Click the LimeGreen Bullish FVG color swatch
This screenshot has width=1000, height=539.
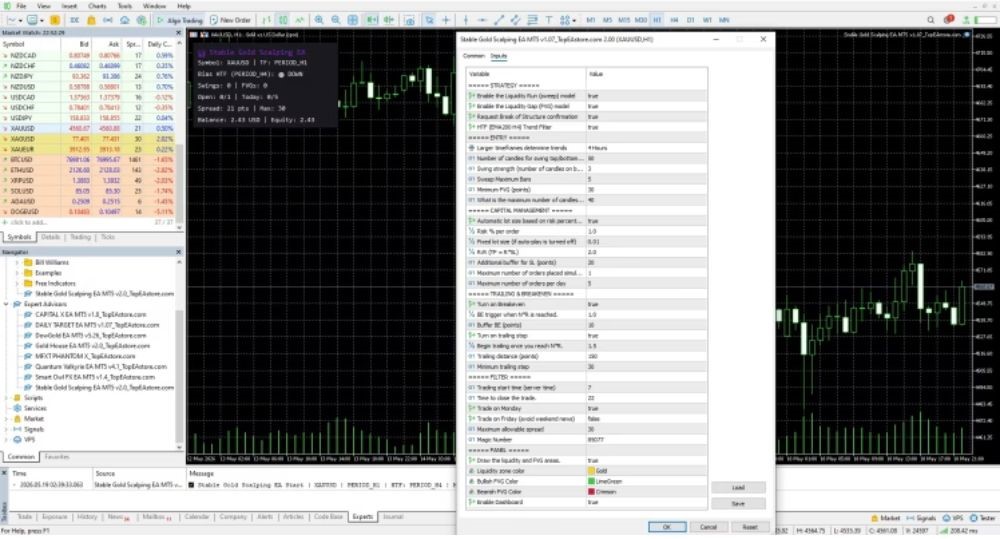point(591,482)
